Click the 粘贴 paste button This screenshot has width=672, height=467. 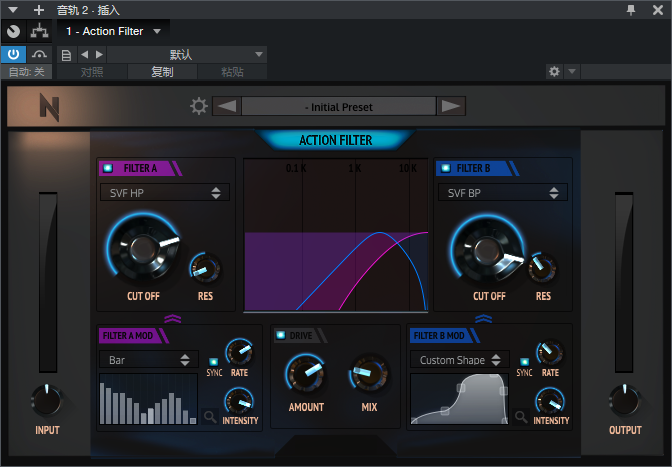click(x=232, y=72)
